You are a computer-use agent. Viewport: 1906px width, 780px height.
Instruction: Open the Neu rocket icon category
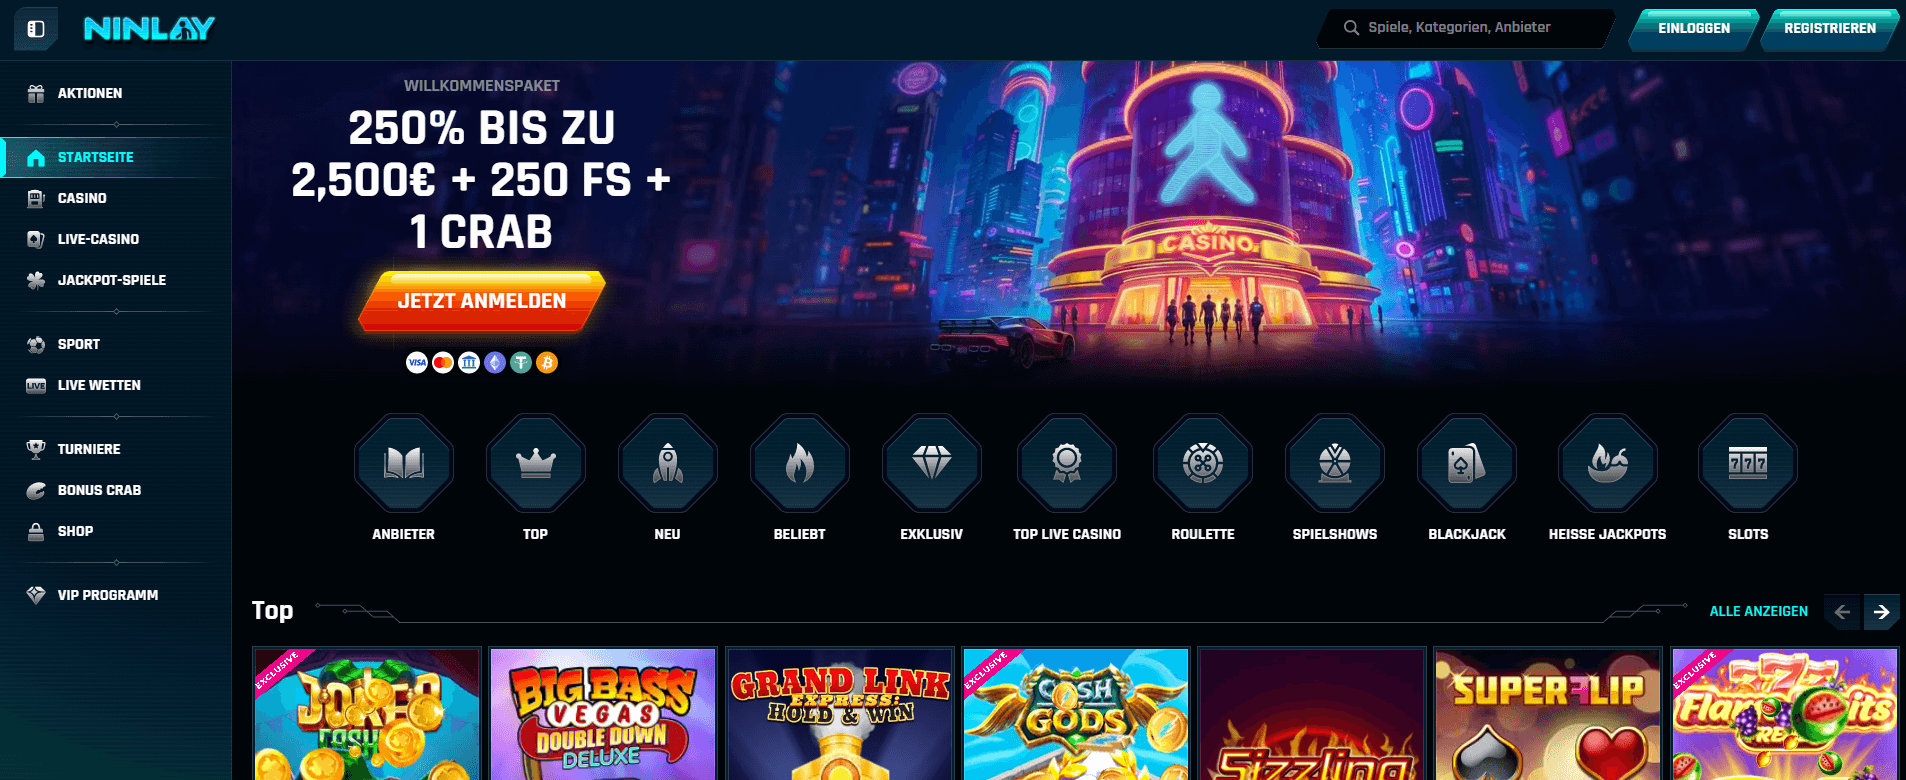point(668,463)
